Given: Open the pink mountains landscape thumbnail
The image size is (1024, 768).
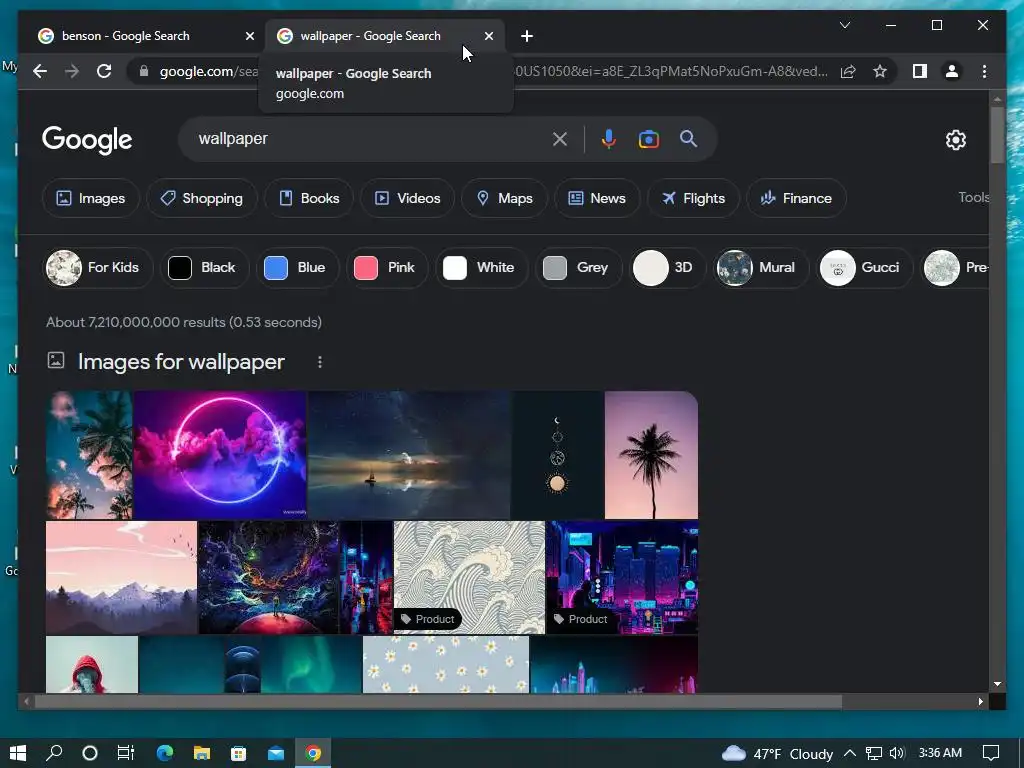Looking at the screenshot, I should tap(121, 577).
